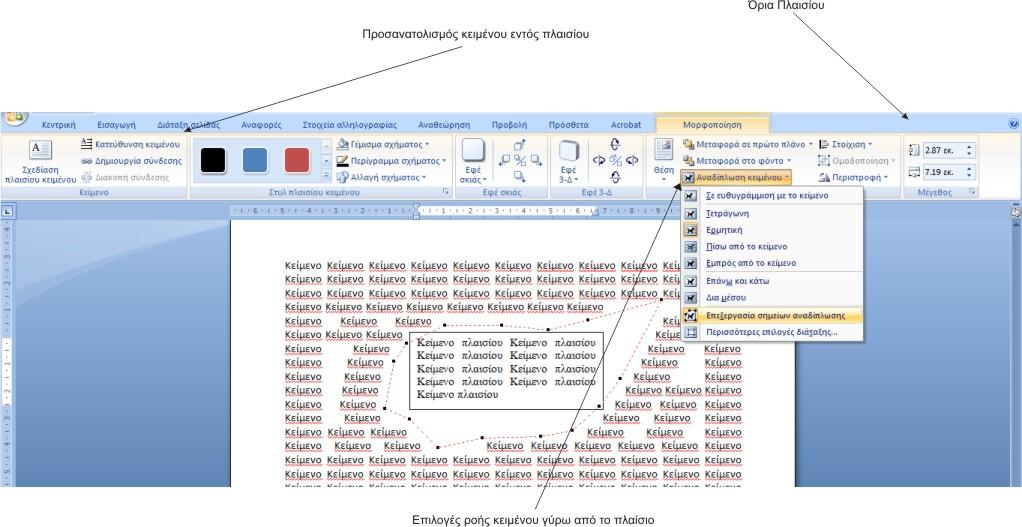Screen dimensions: 1022x527
Task: Open the Στοίχιση (align) dropdown
Action: click(846, 144)
